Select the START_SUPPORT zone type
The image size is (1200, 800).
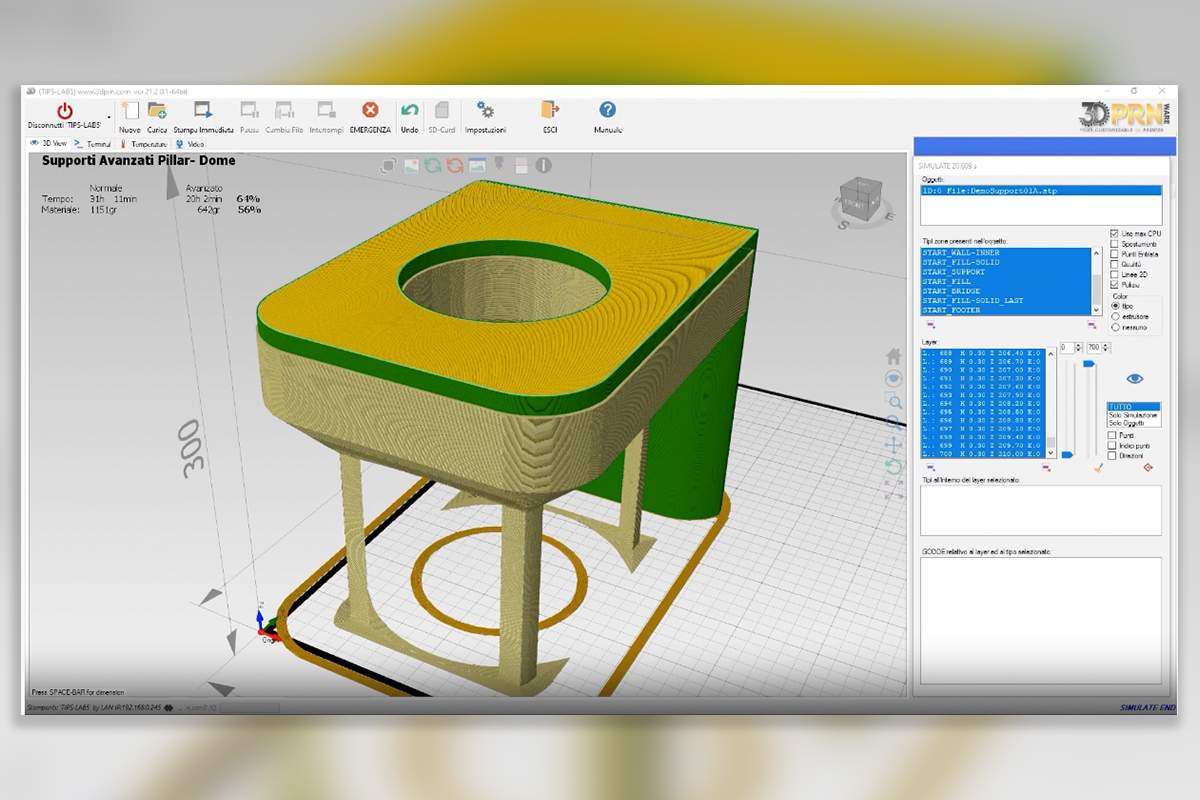point(1005,272)
